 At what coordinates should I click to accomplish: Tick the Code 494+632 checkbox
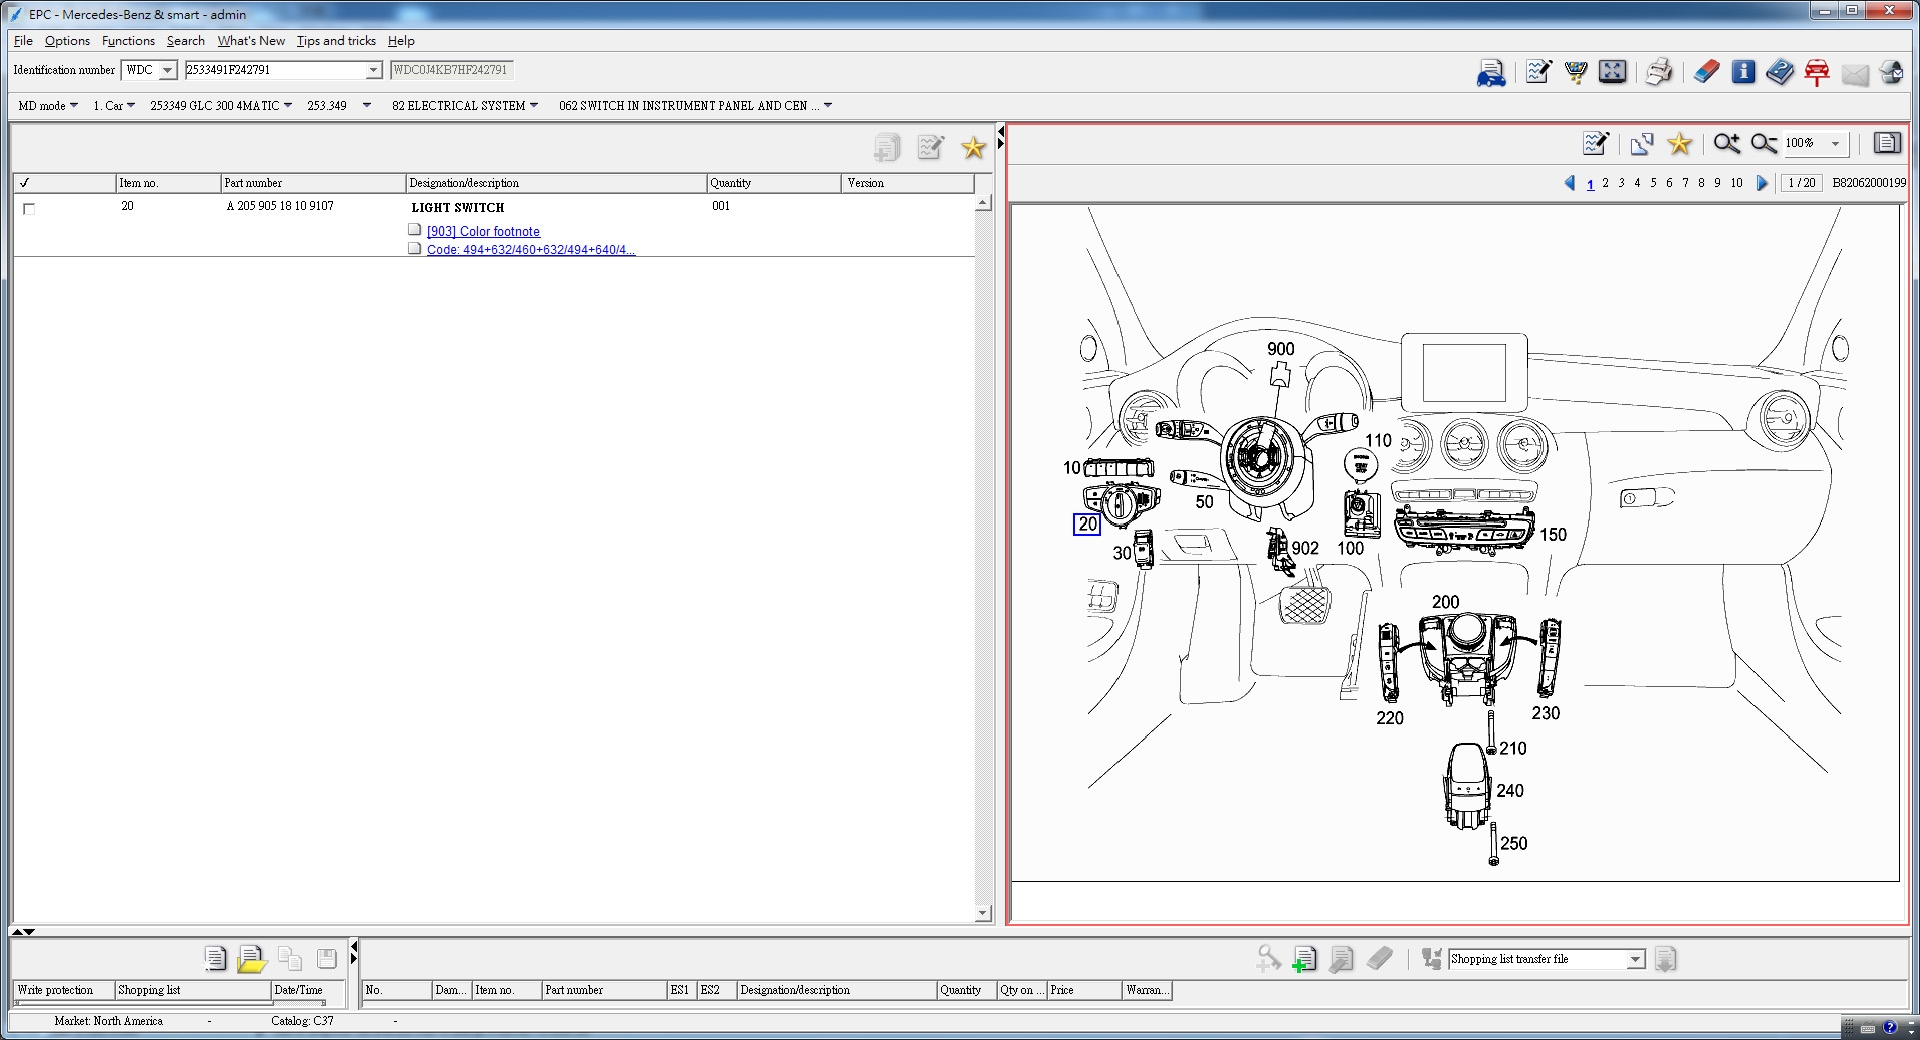(x=414, y=249)
